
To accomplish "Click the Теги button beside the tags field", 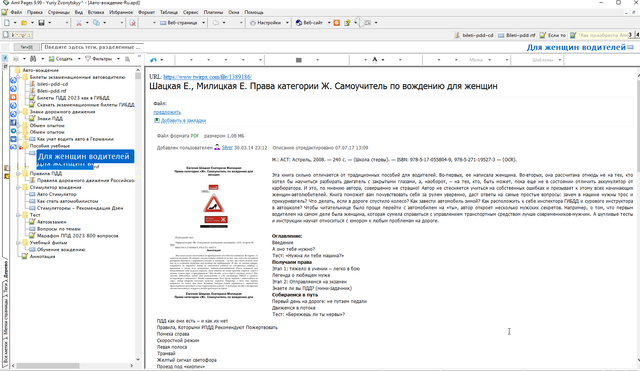I will pos(27,47).
